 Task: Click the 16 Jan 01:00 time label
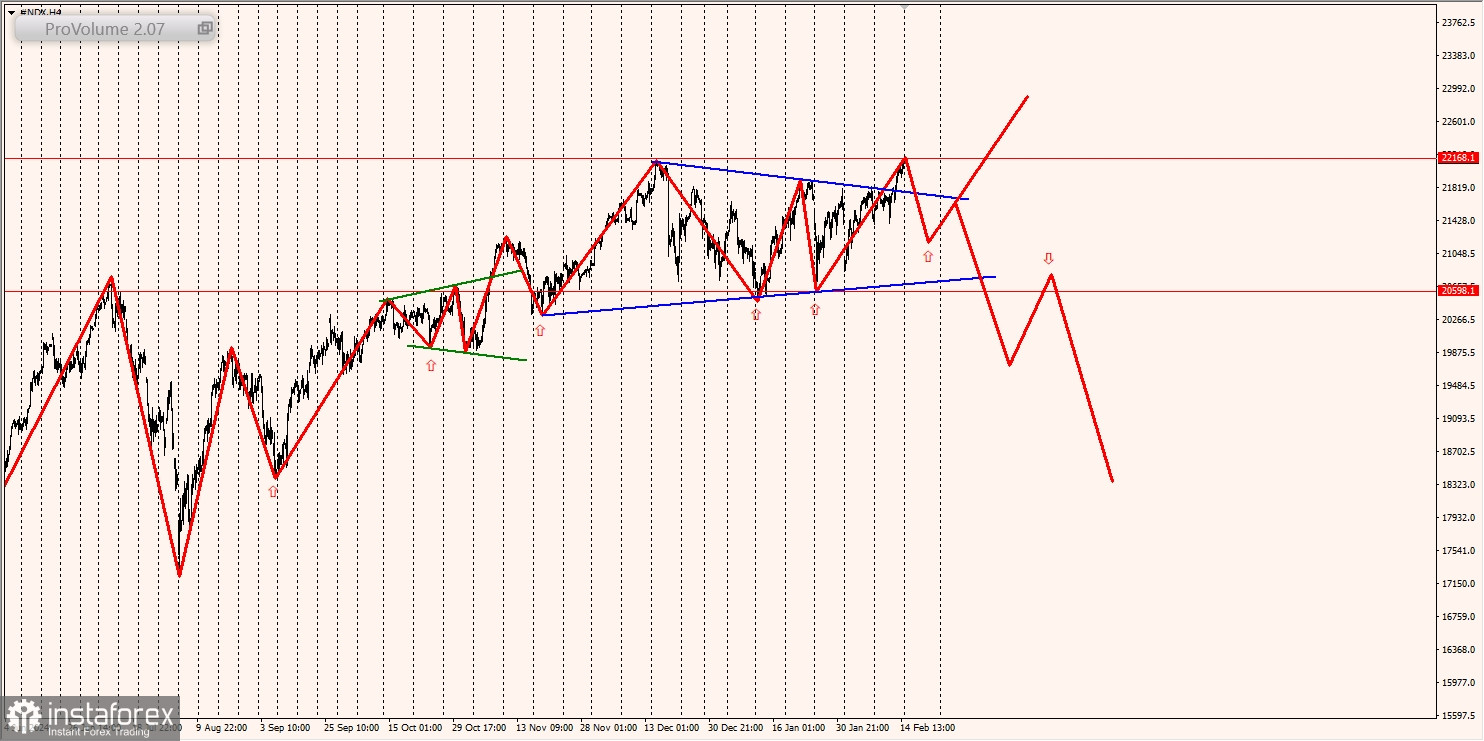(x=799, y=728)
